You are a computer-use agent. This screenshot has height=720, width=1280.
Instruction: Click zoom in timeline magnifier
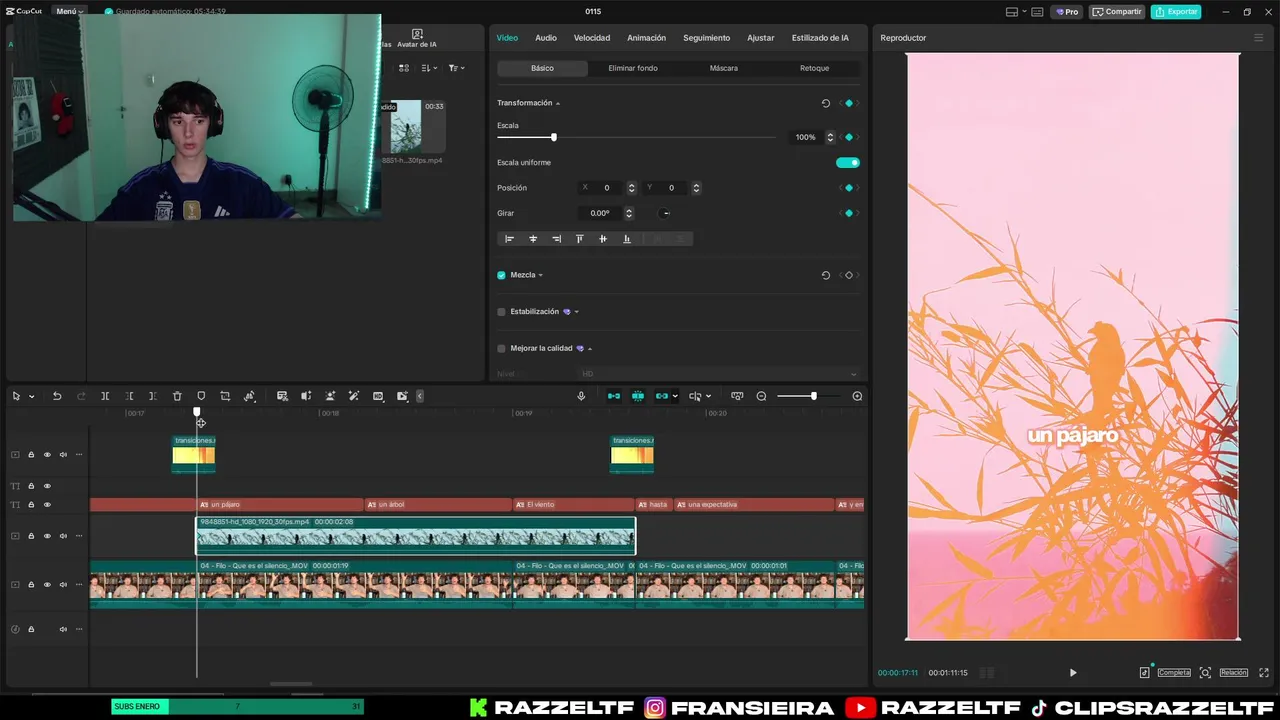(857, 396)
